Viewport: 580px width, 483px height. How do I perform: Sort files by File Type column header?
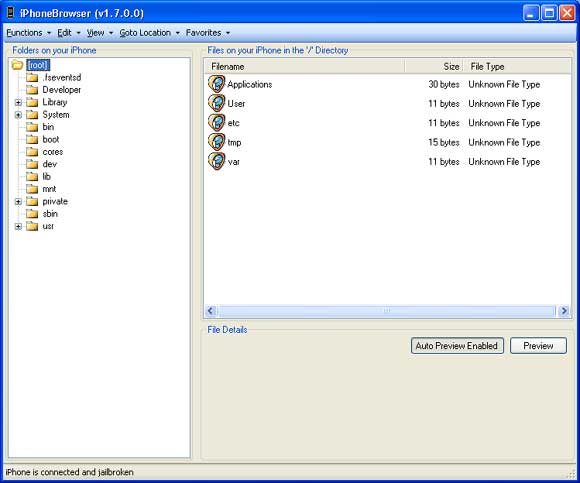tap(516, 67)
